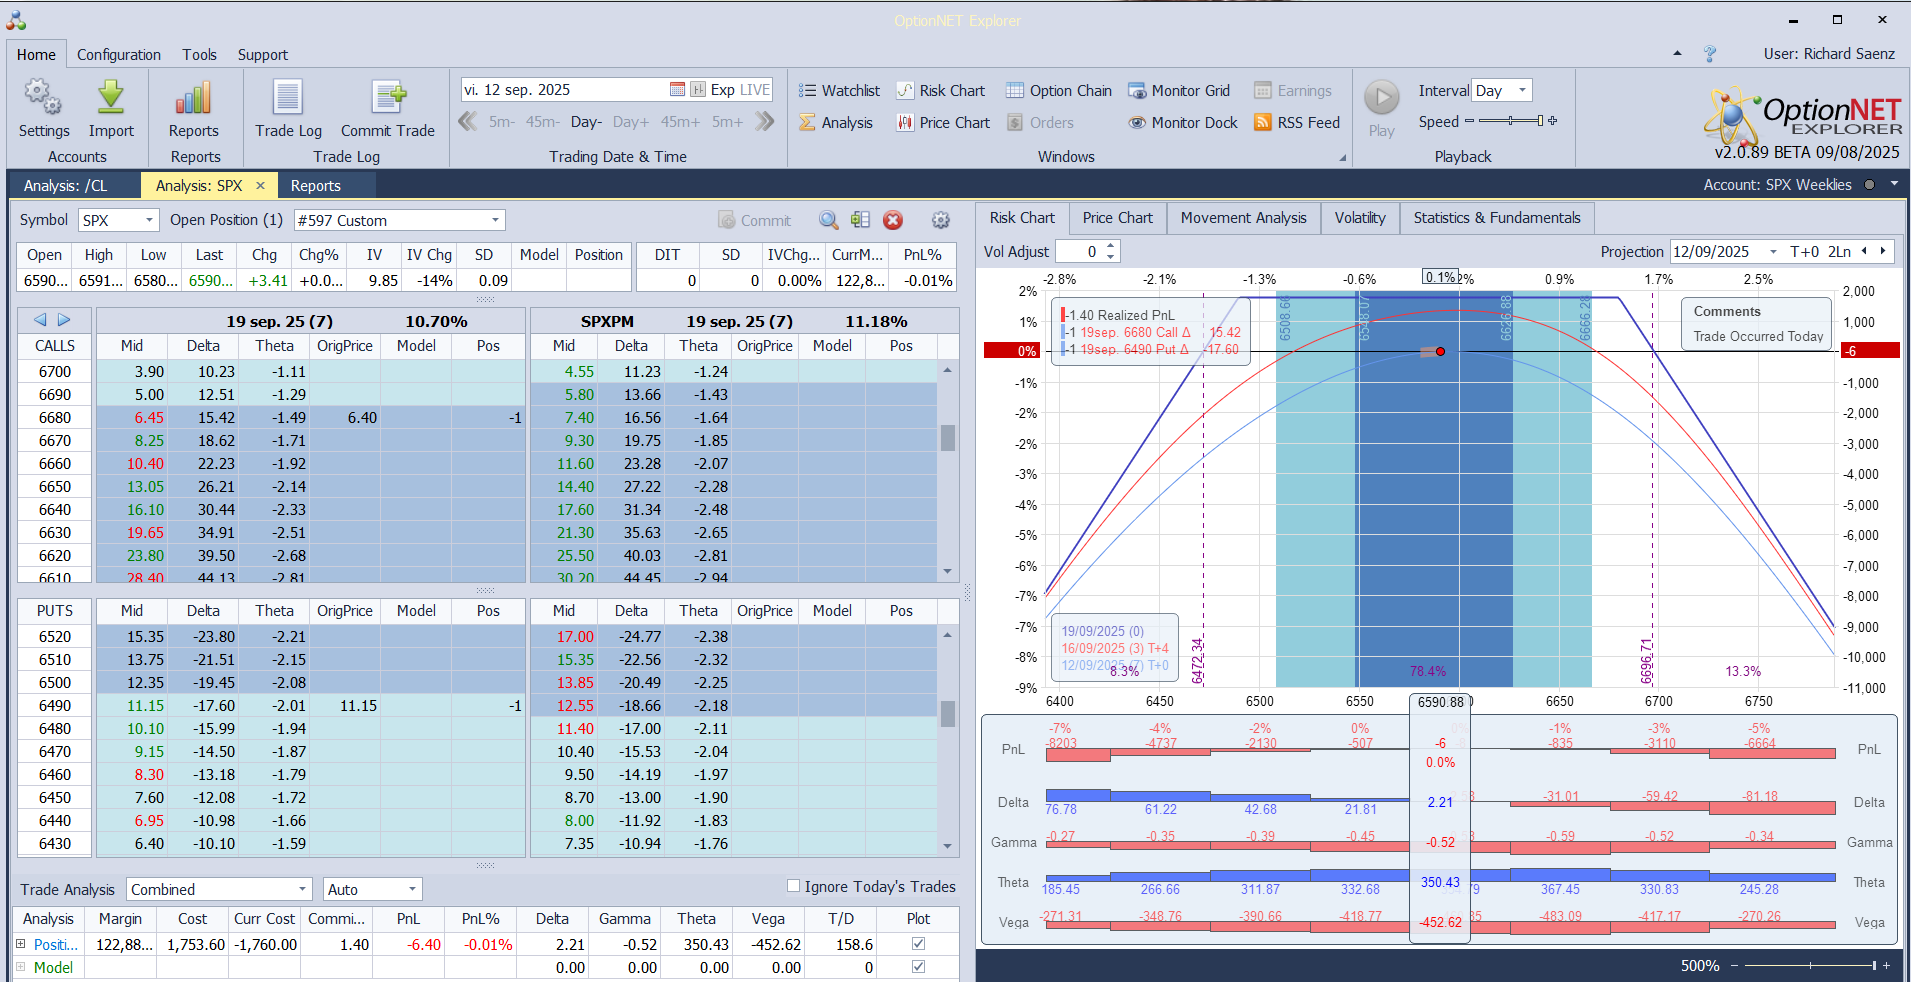Click the Day+ step forward button
The width and height of the screenshot is (1911, 982).
pyautogui.click(x=631, y=122)
